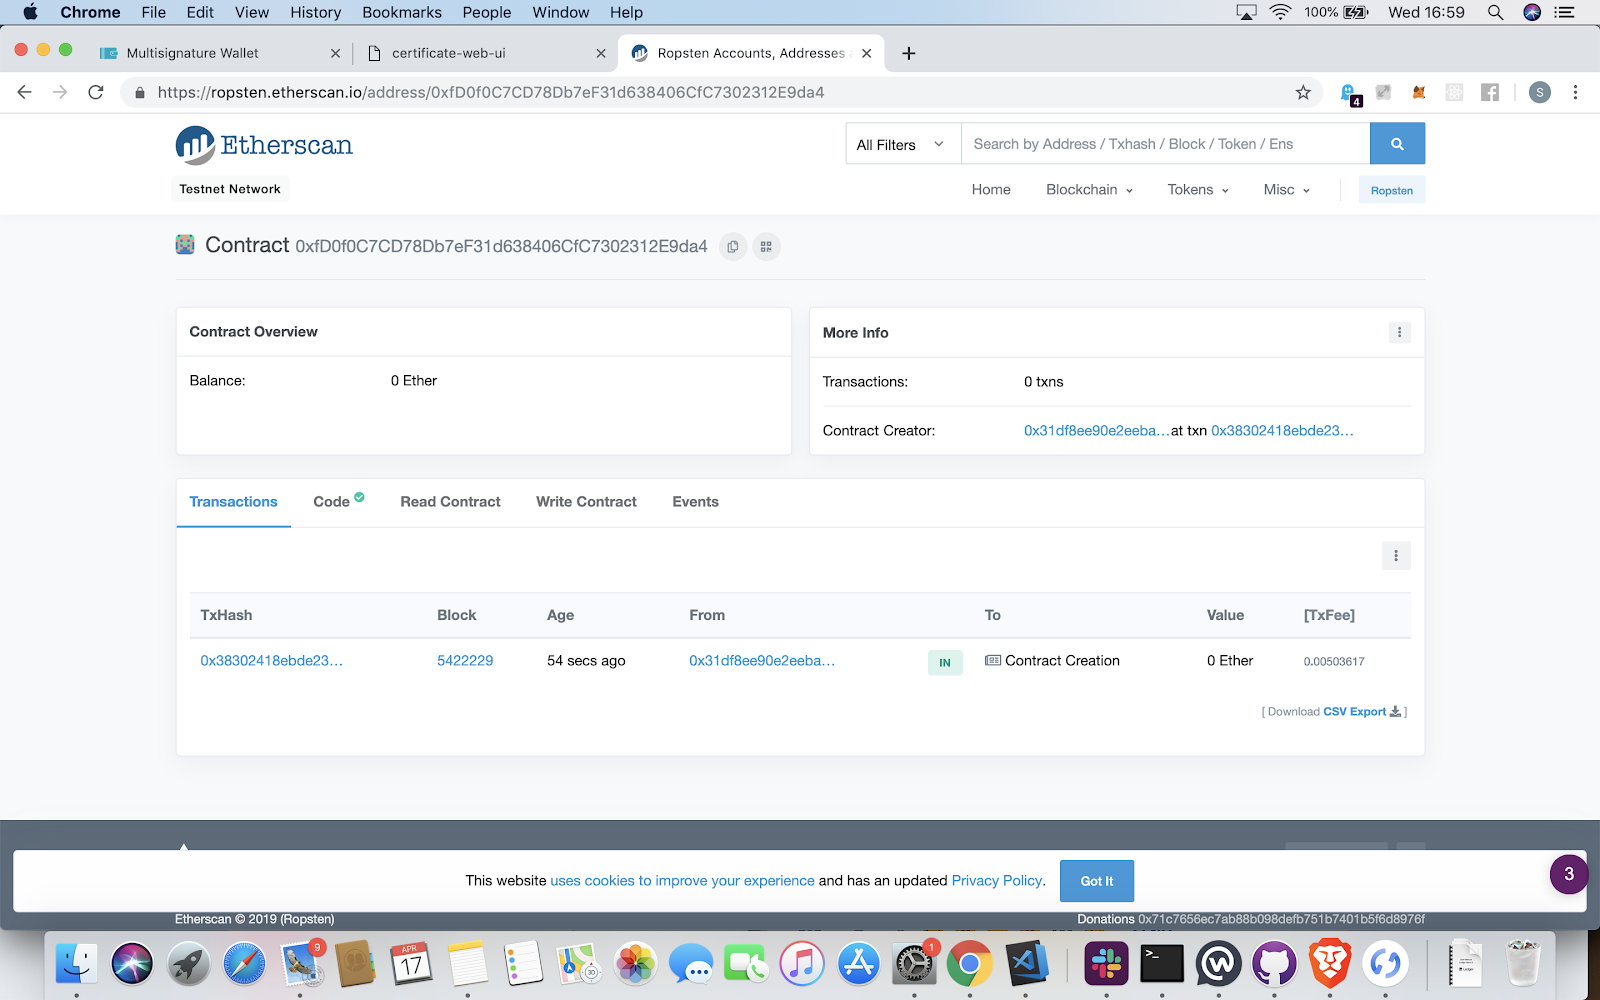Viewport: 1600px width, 1000px height.
Task: Reload the current page
Action: (x=96, y=92)
